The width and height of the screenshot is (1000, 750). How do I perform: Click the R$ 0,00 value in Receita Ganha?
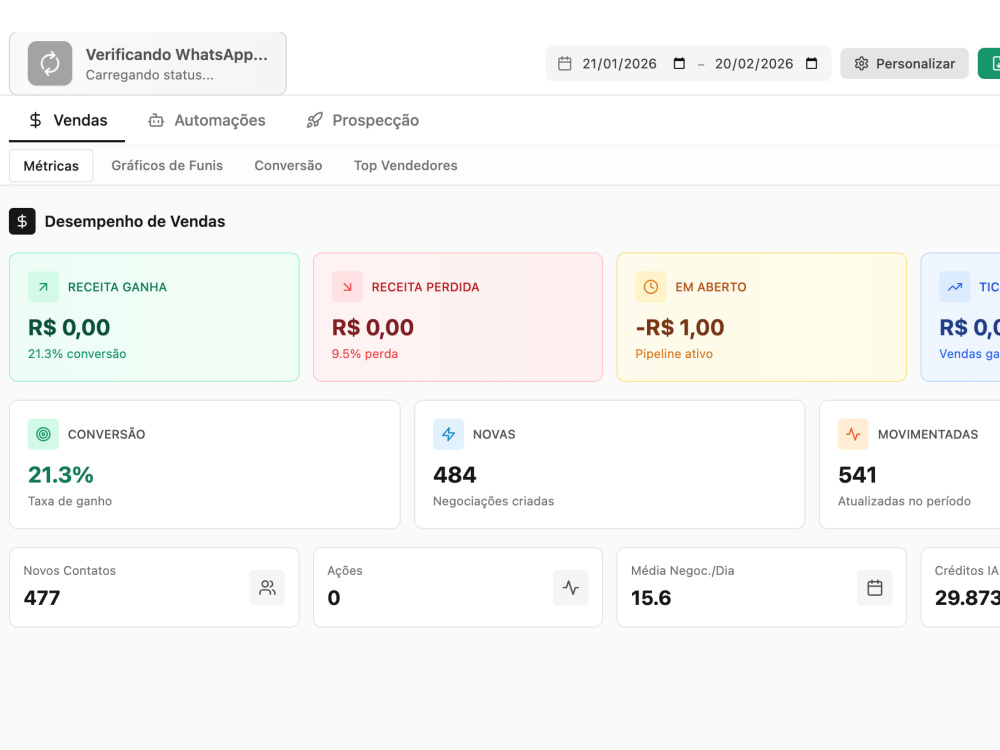(69, 327)
